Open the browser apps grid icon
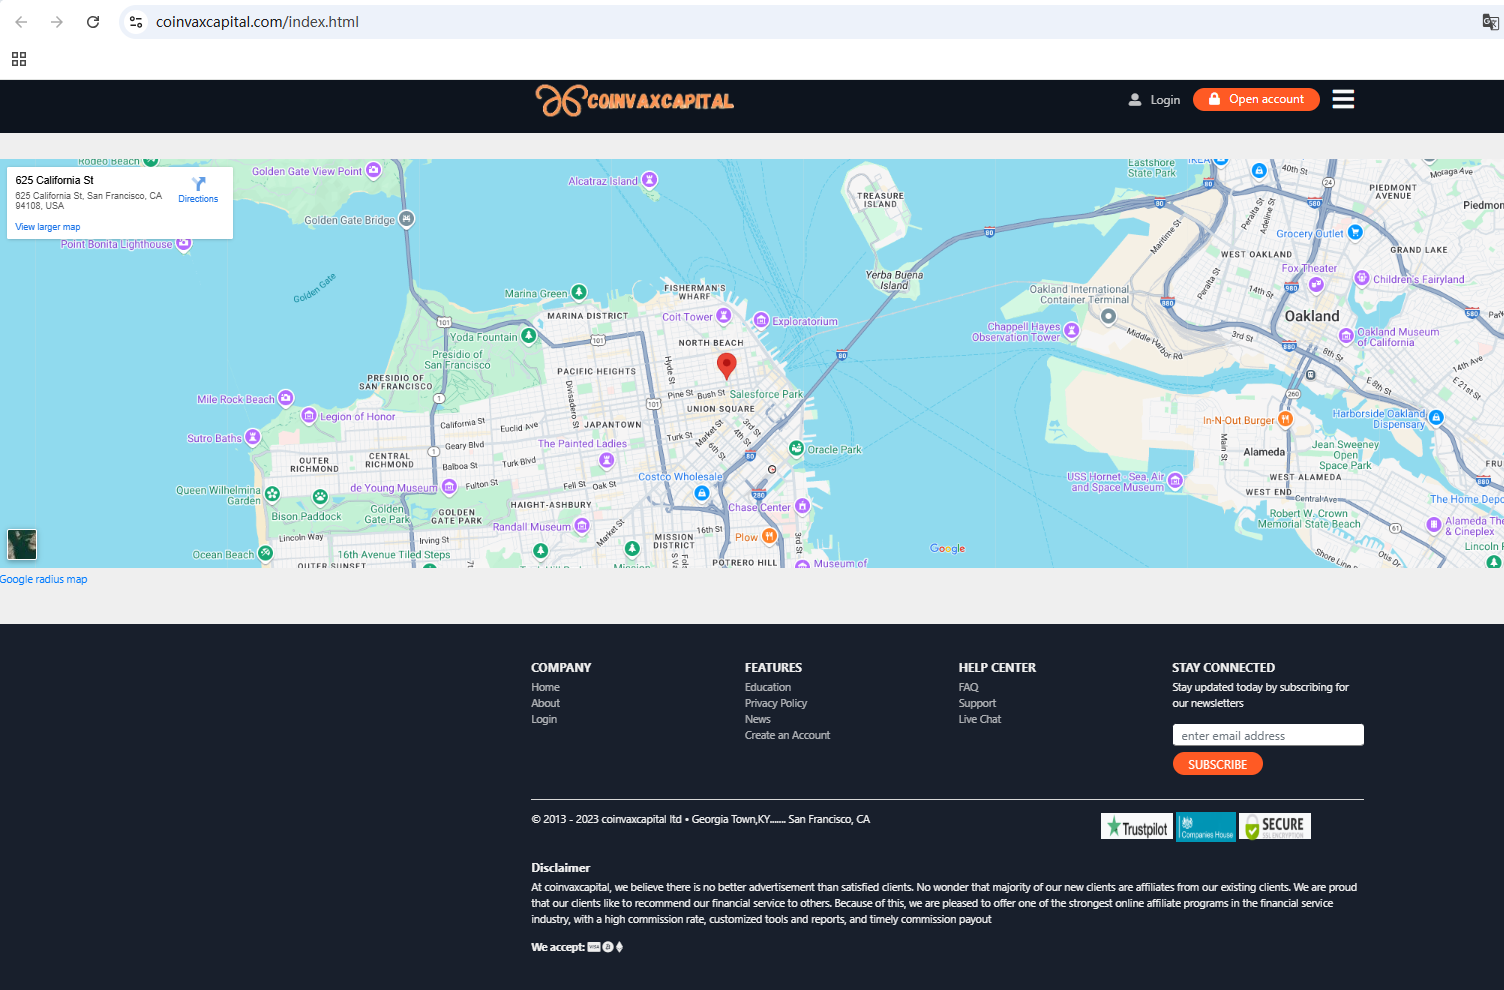1504x990 pixels. (19, 59)
